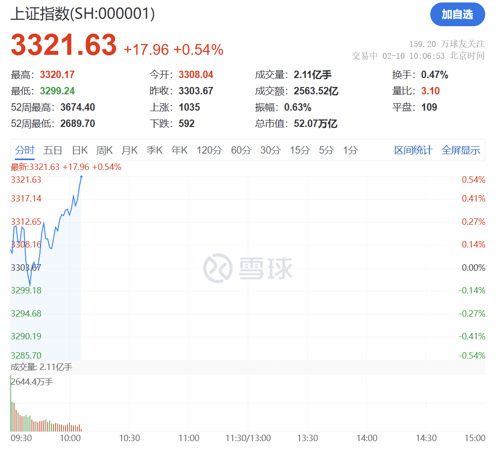Click the opening tall volume bar
This screenshot has height=451, width=500.
point(11,404)
